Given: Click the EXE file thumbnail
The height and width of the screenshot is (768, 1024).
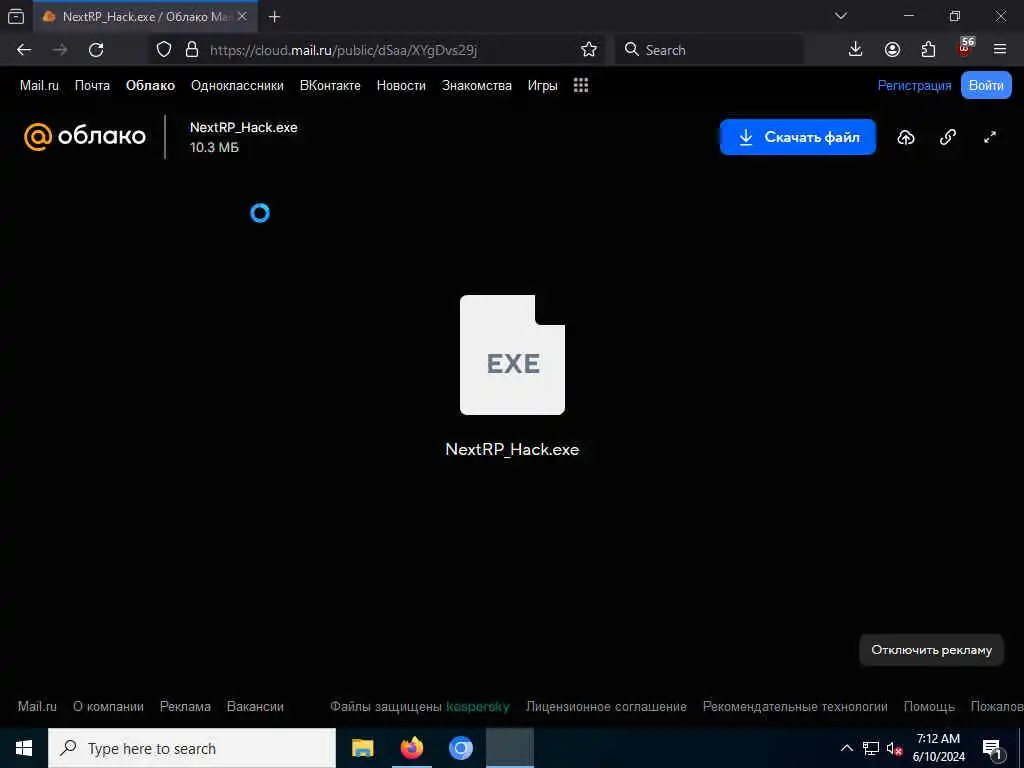Looking at the screenshot, I should point(512,355).
